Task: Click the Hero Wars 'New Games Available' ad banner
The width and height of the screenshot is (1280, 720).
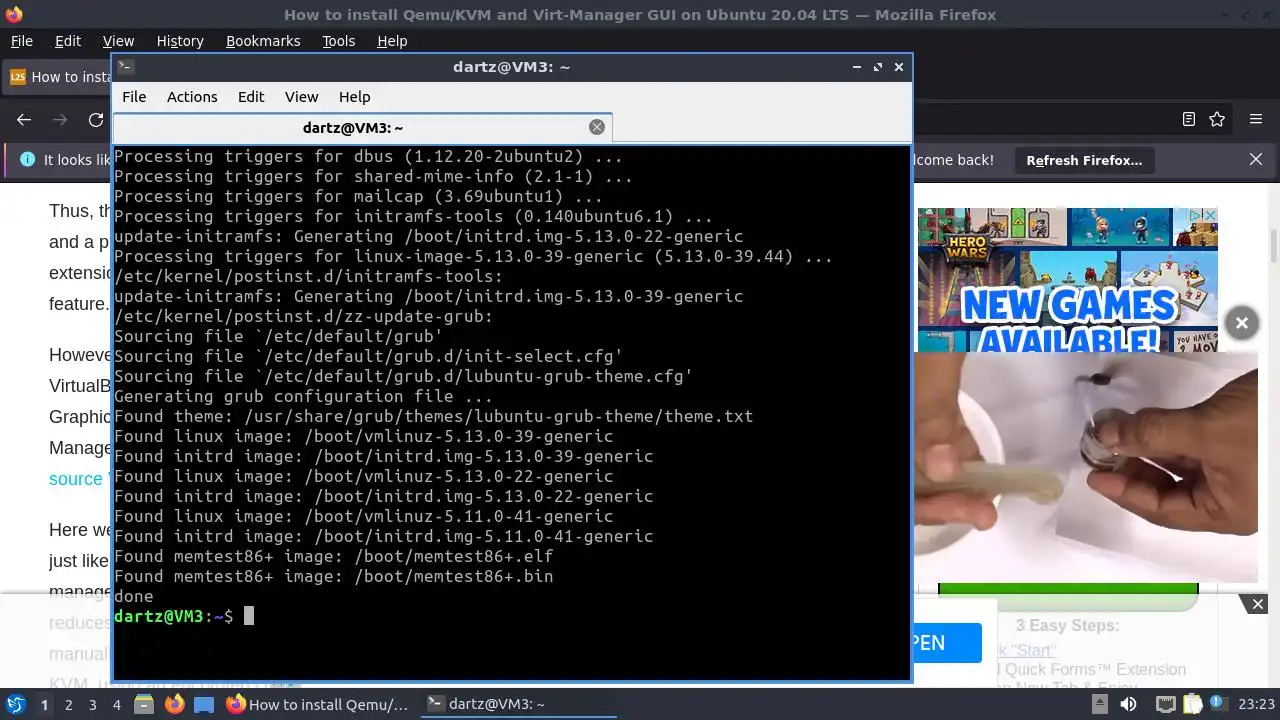Action: [x=1067, y=280]
